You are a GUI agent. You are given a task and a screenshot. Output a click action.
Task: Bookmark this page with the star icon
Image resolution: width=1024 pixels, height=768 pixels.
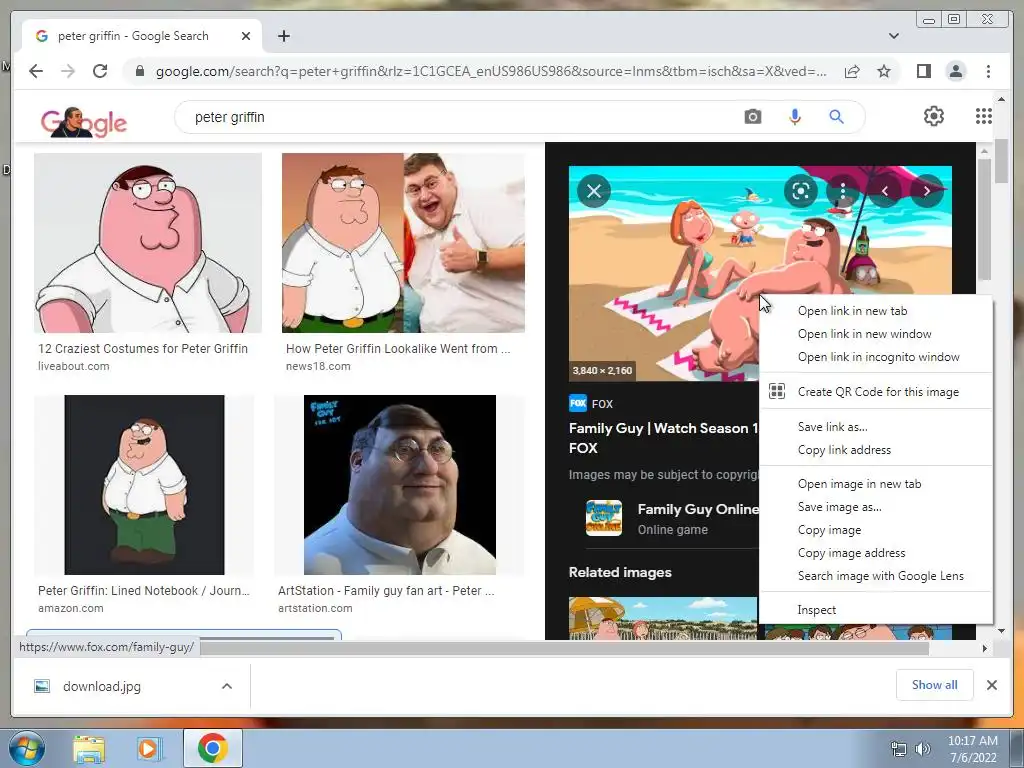(884, 71)
